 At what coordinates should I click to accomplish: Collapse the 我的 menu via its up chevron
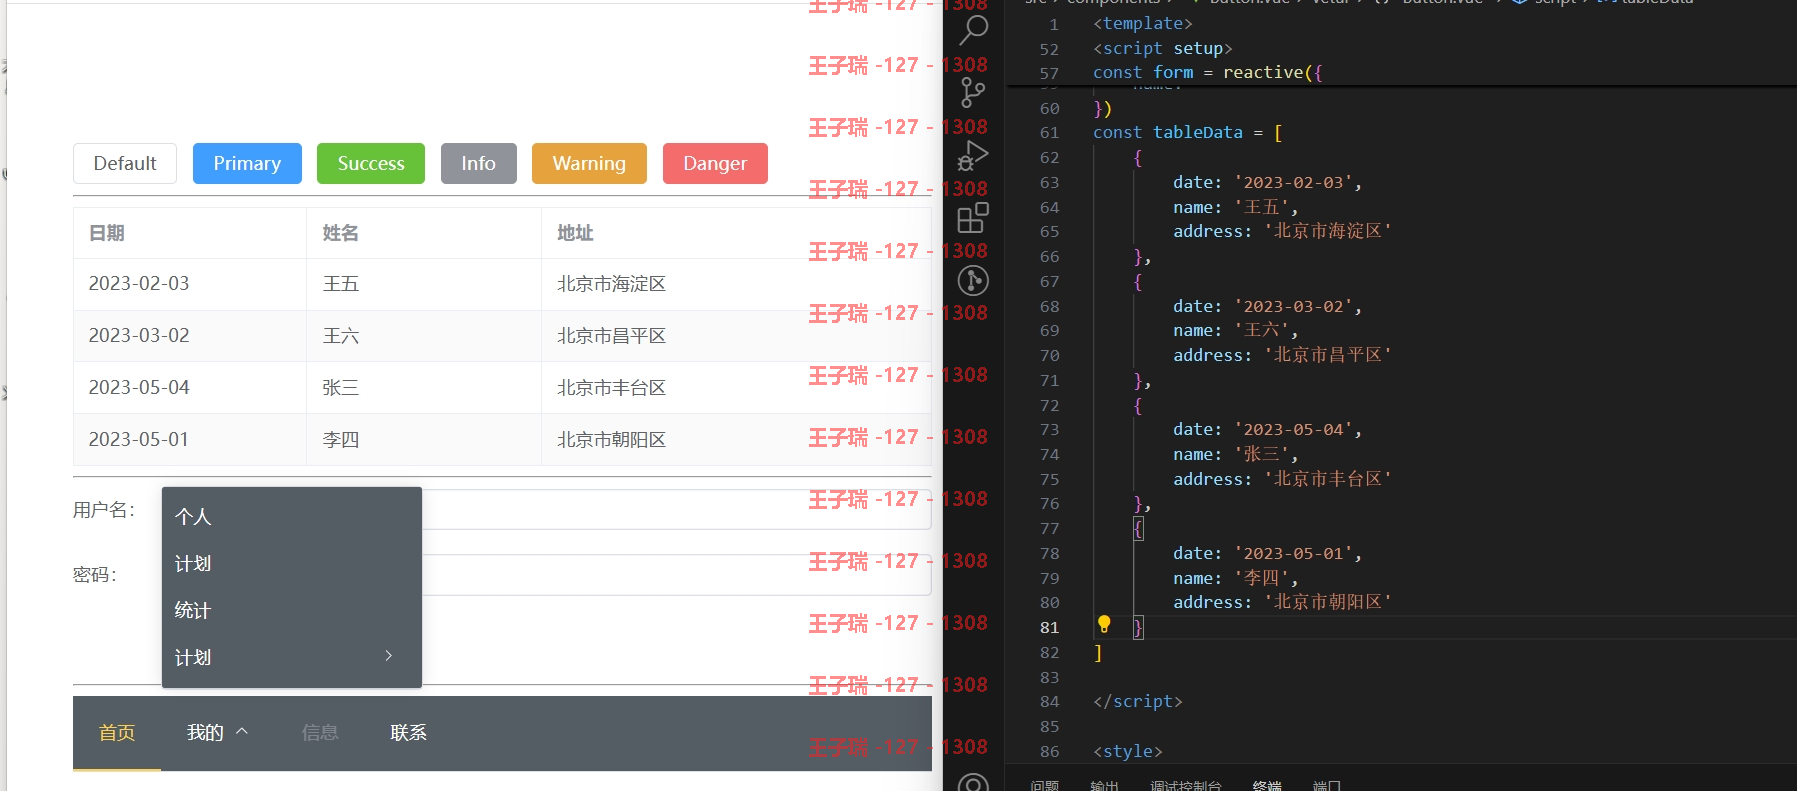point(241,732)
